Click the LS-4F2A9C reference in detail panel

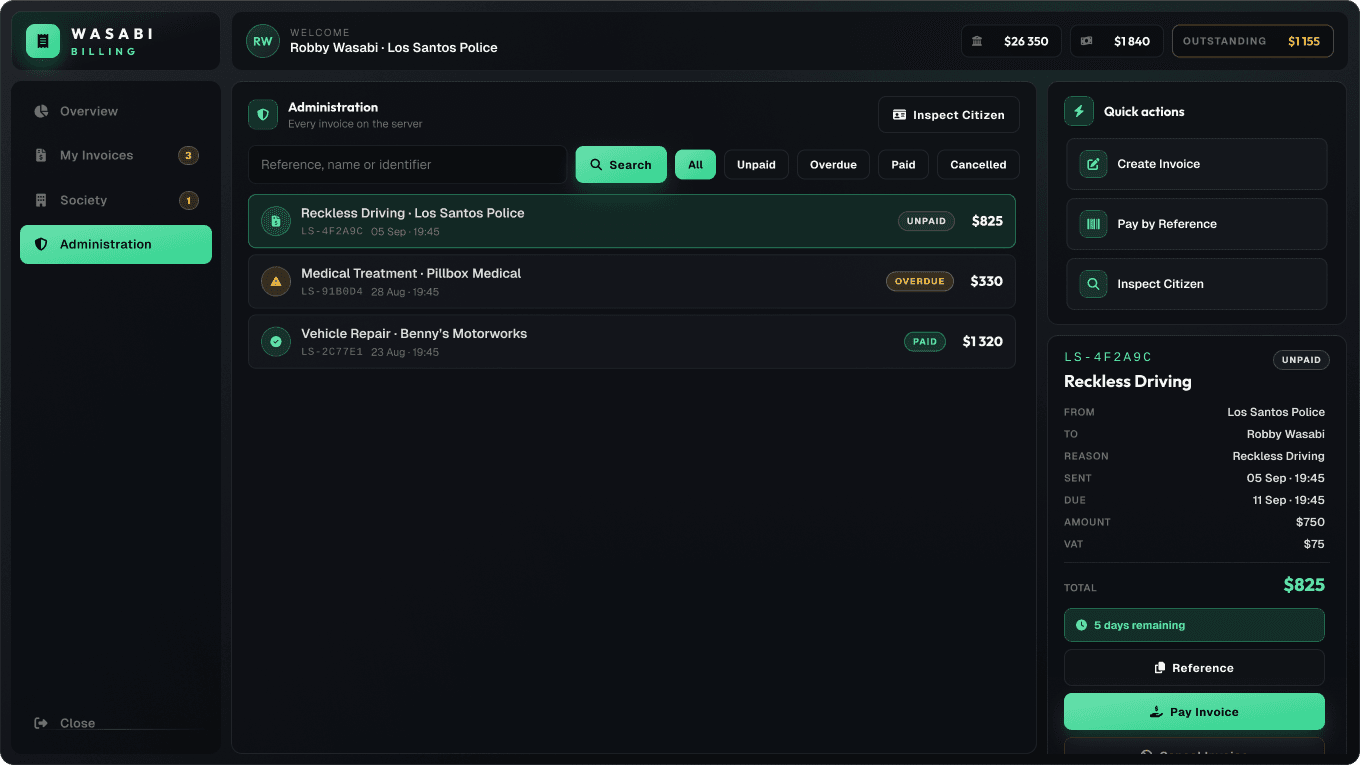[x=1108, y=357]
